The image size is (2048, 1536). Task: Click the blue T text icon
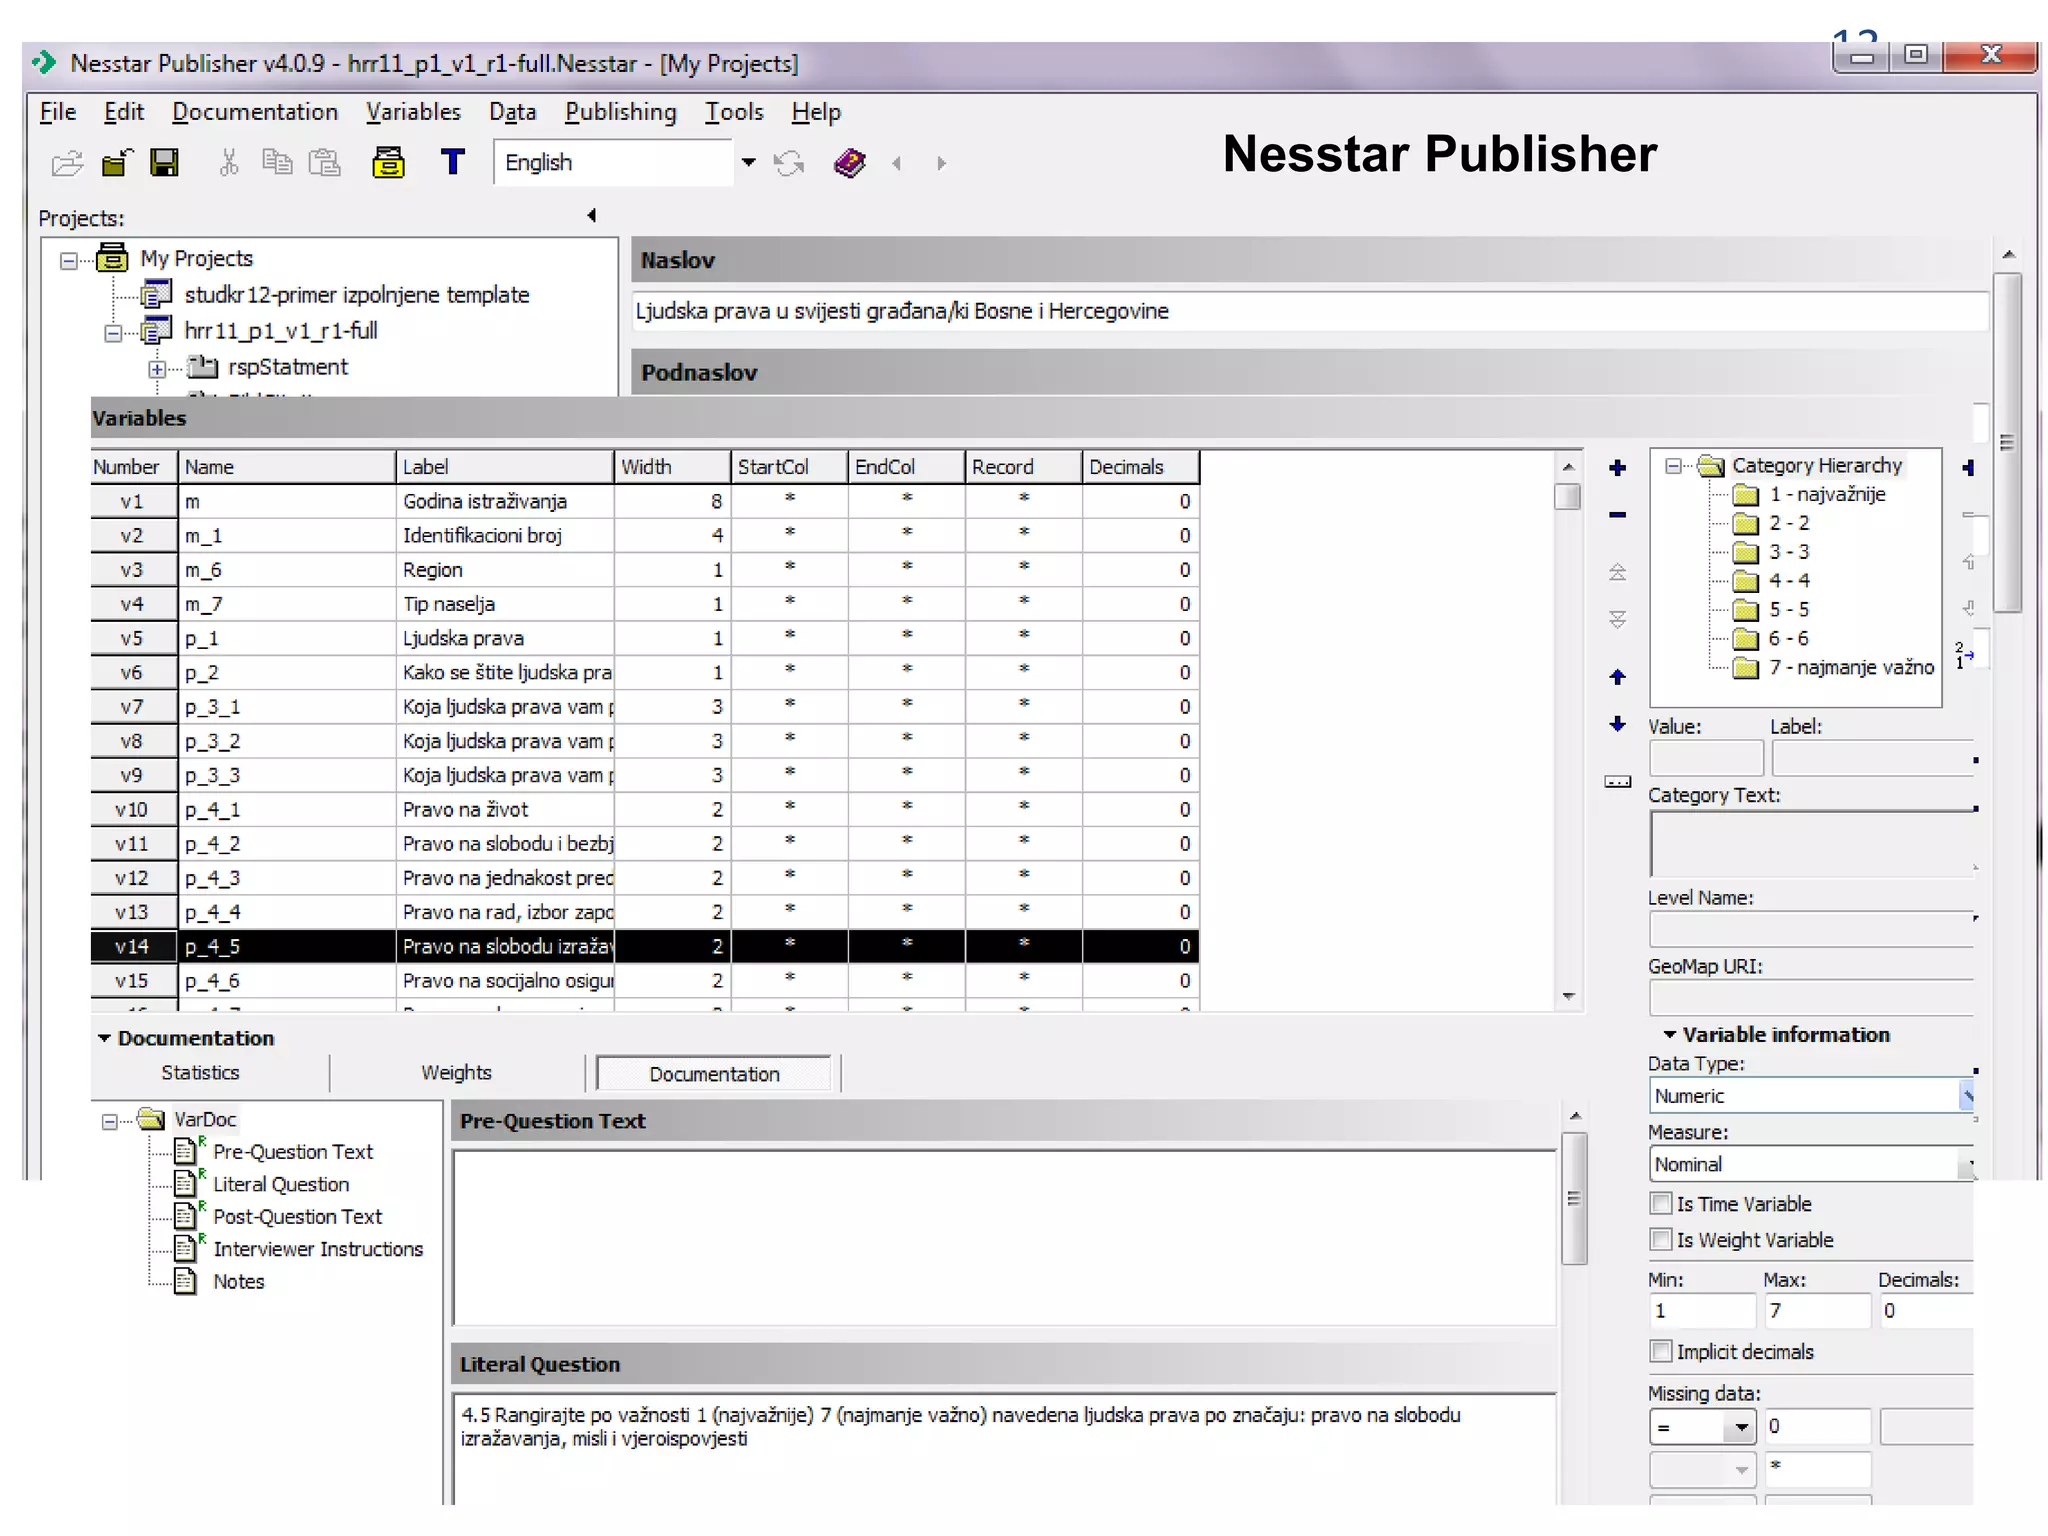[453, 161]
